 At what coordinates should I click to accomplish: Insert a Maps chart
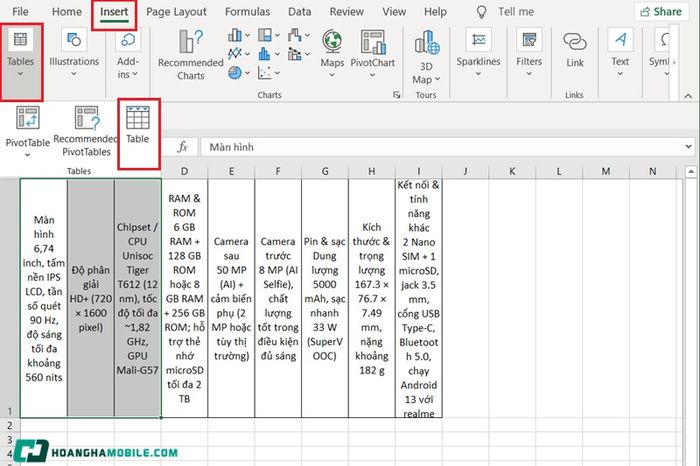(332, 54)
